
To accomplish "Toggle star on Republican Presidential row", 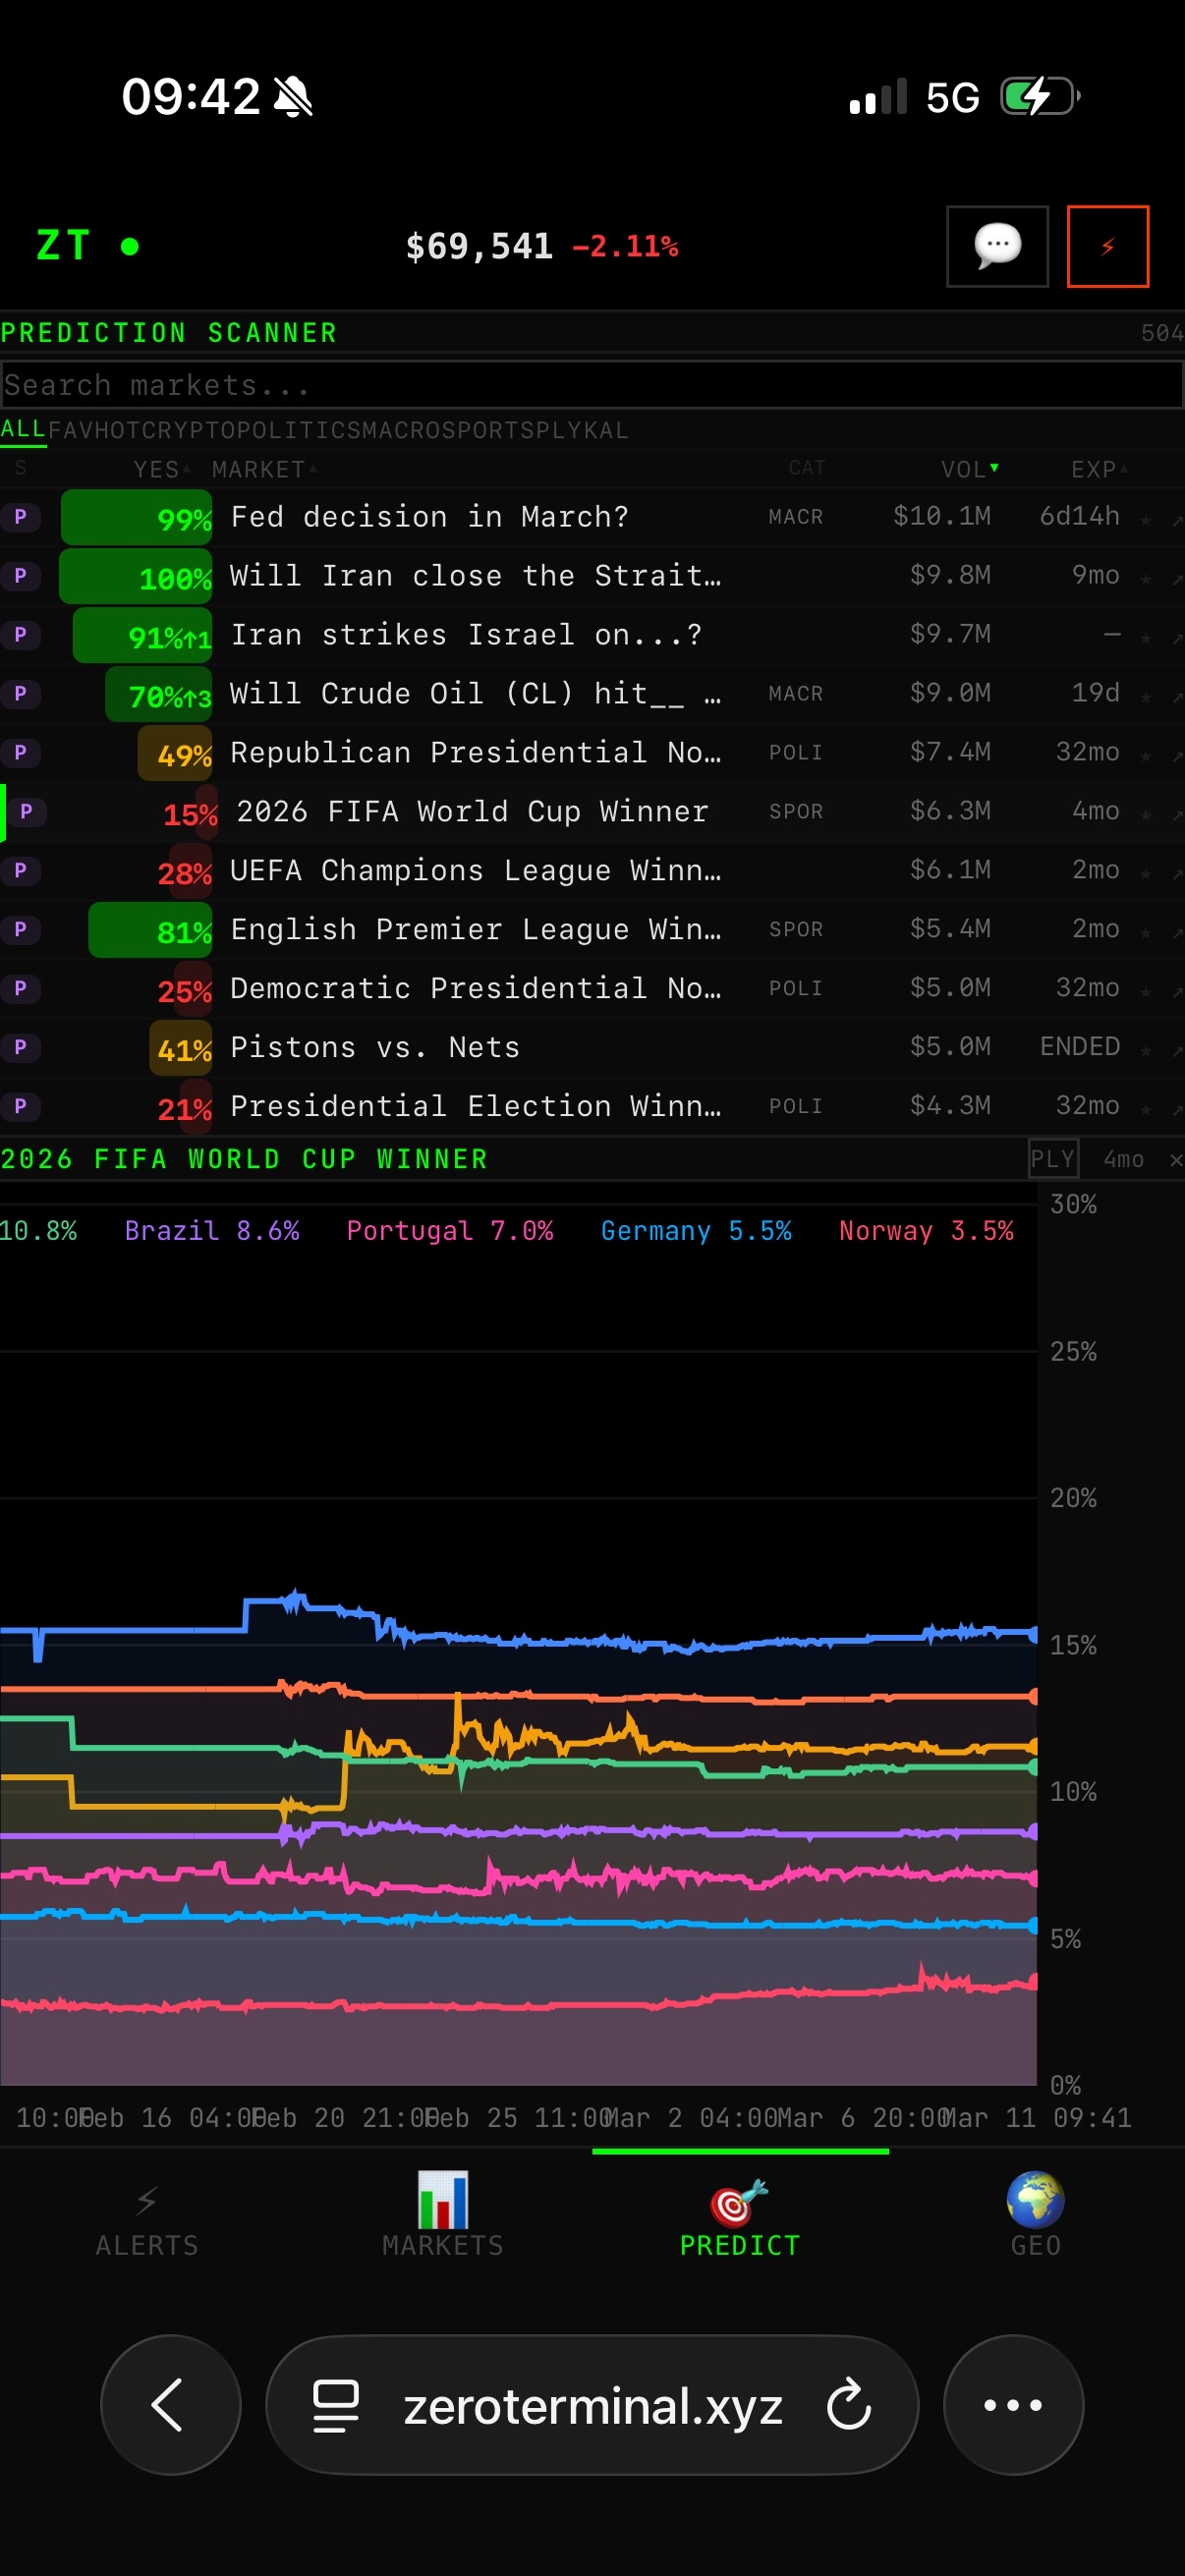I will 1146,756.
